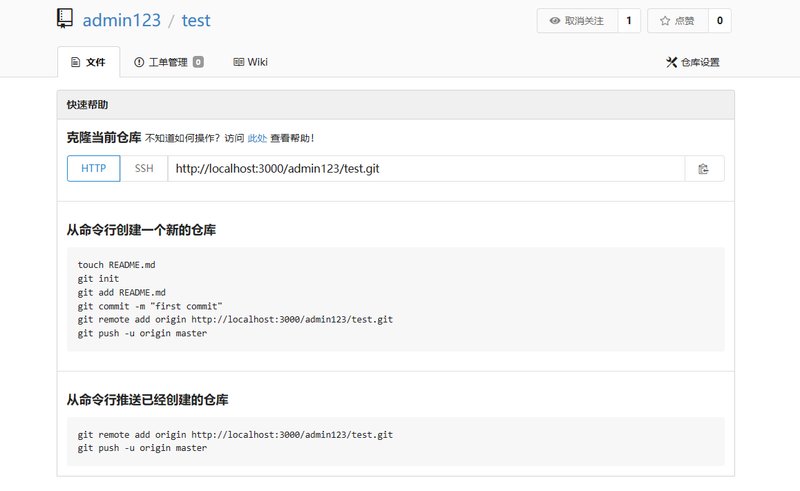Click the clone URL text field
The height and width of the screenshot is (491, 800).
tap(425, 169)
